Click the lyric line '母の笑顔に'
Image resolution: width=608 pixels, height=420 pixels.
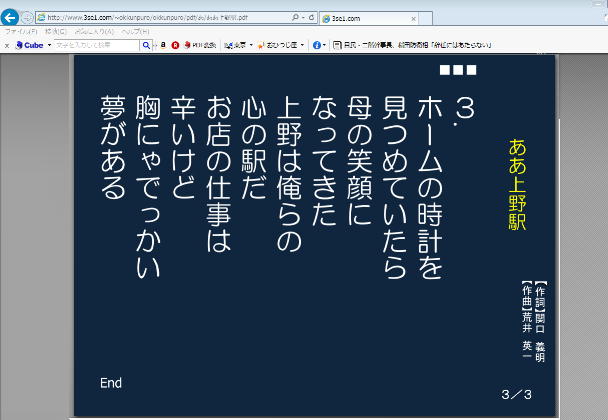[x=359, y=161]
